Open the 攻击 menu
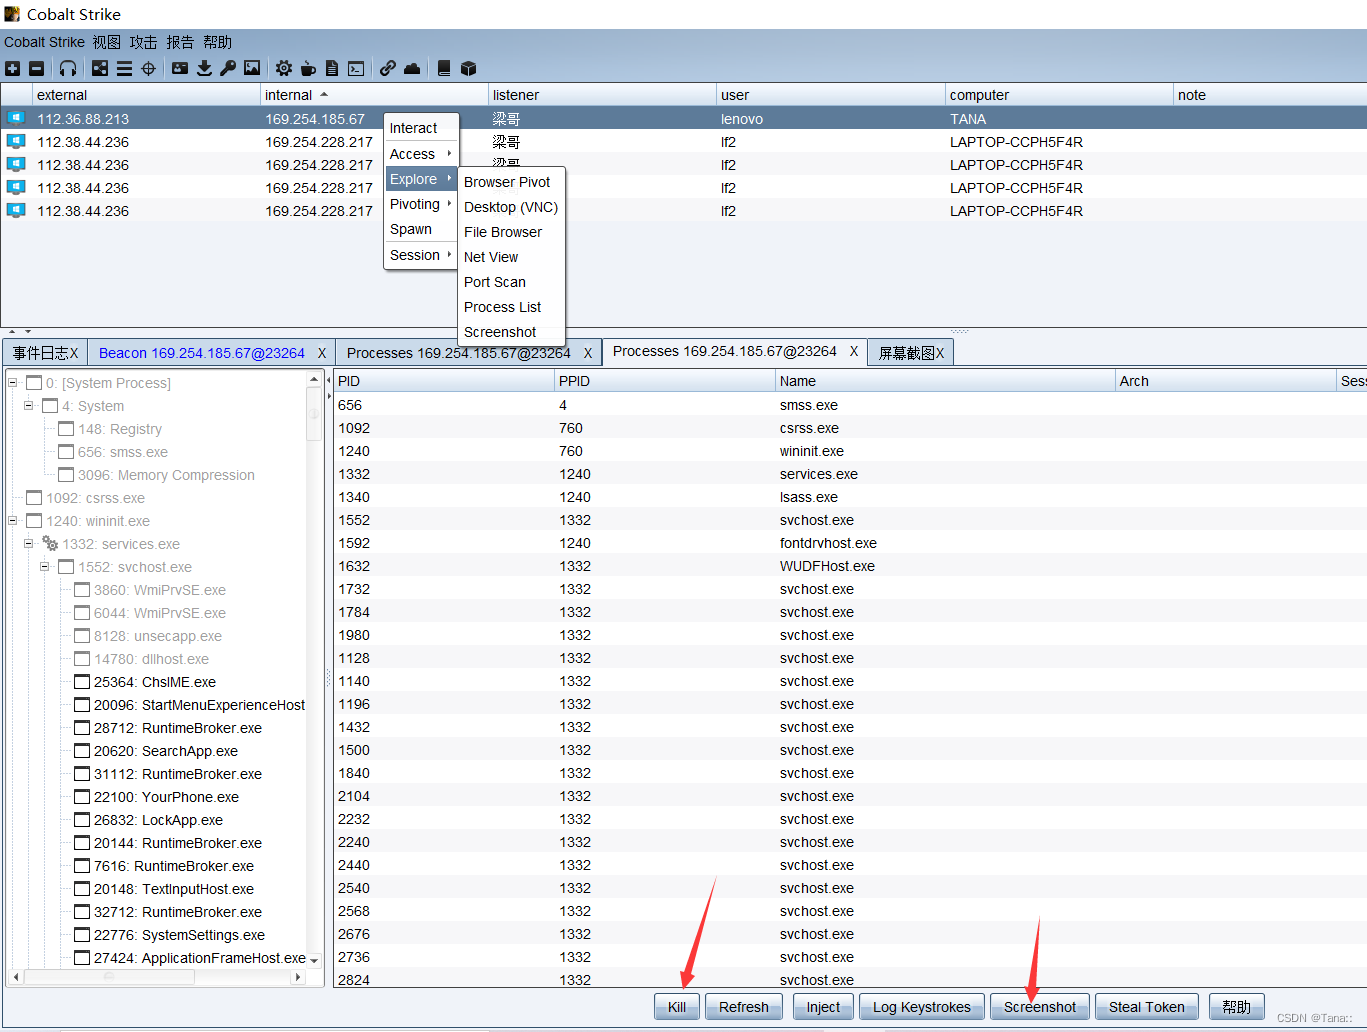 tap(143, 42)
